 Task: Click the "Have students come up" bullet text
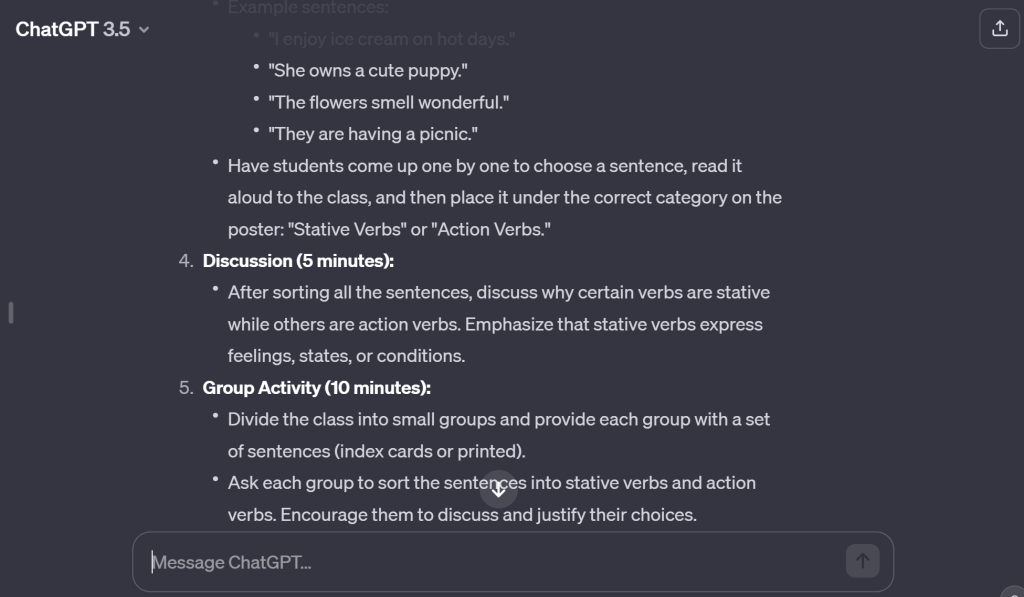point(485,166)
